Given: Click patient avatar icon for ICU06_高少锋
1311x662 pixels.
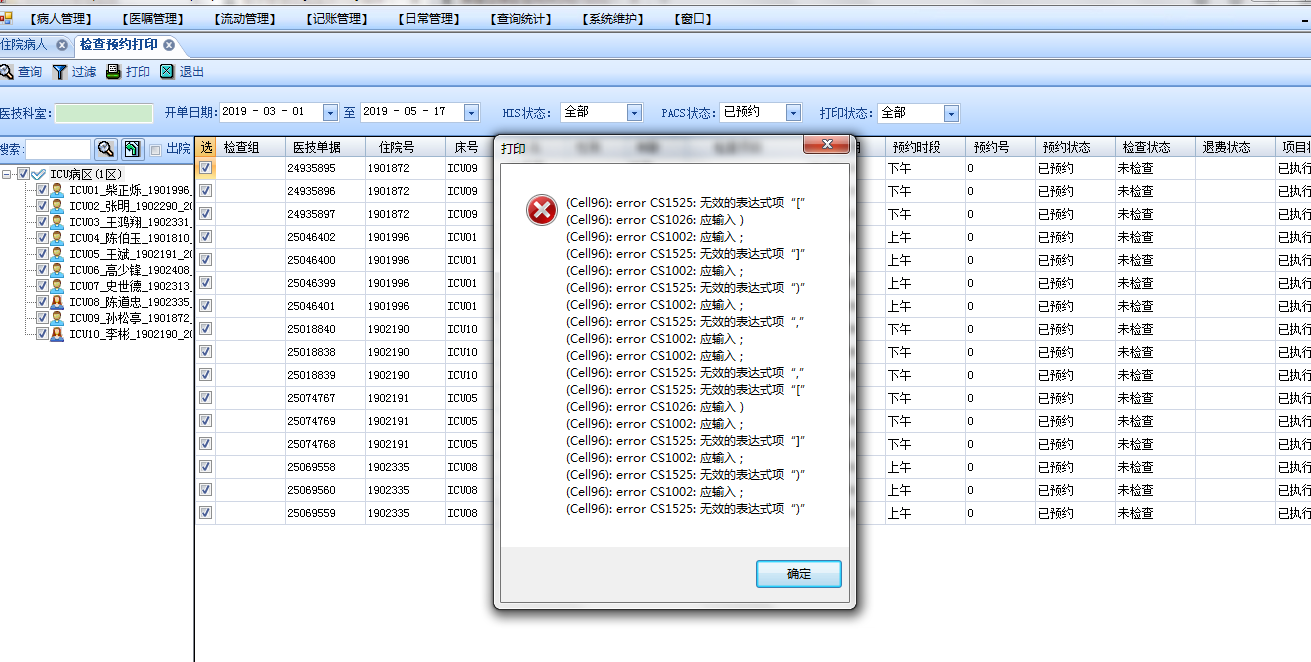Looking at the screenshot, I should pos(58,270).
